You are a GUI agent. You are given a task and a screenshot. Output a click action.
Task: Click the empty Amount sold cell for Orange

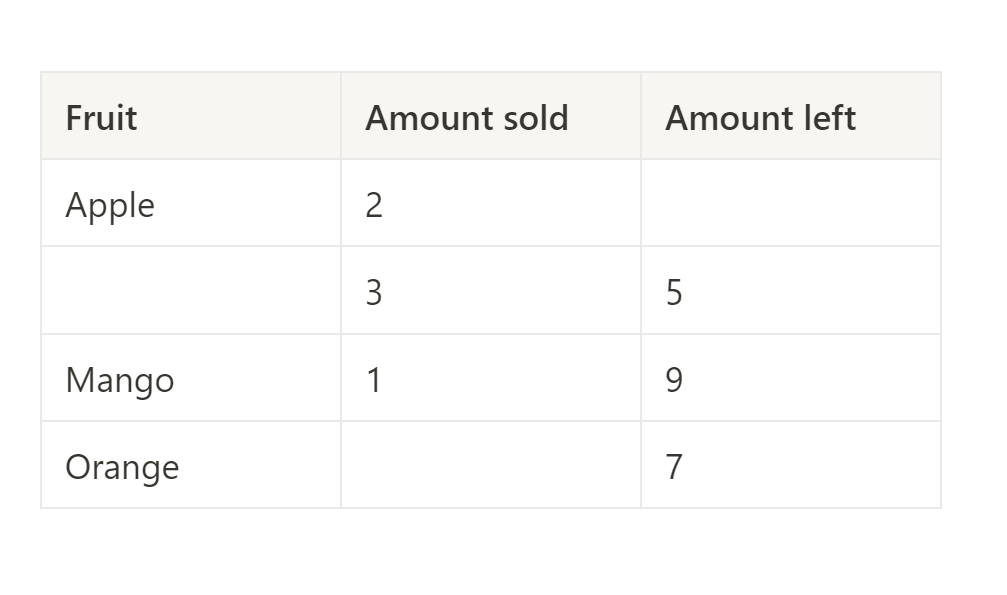click(x=491, y=465)
